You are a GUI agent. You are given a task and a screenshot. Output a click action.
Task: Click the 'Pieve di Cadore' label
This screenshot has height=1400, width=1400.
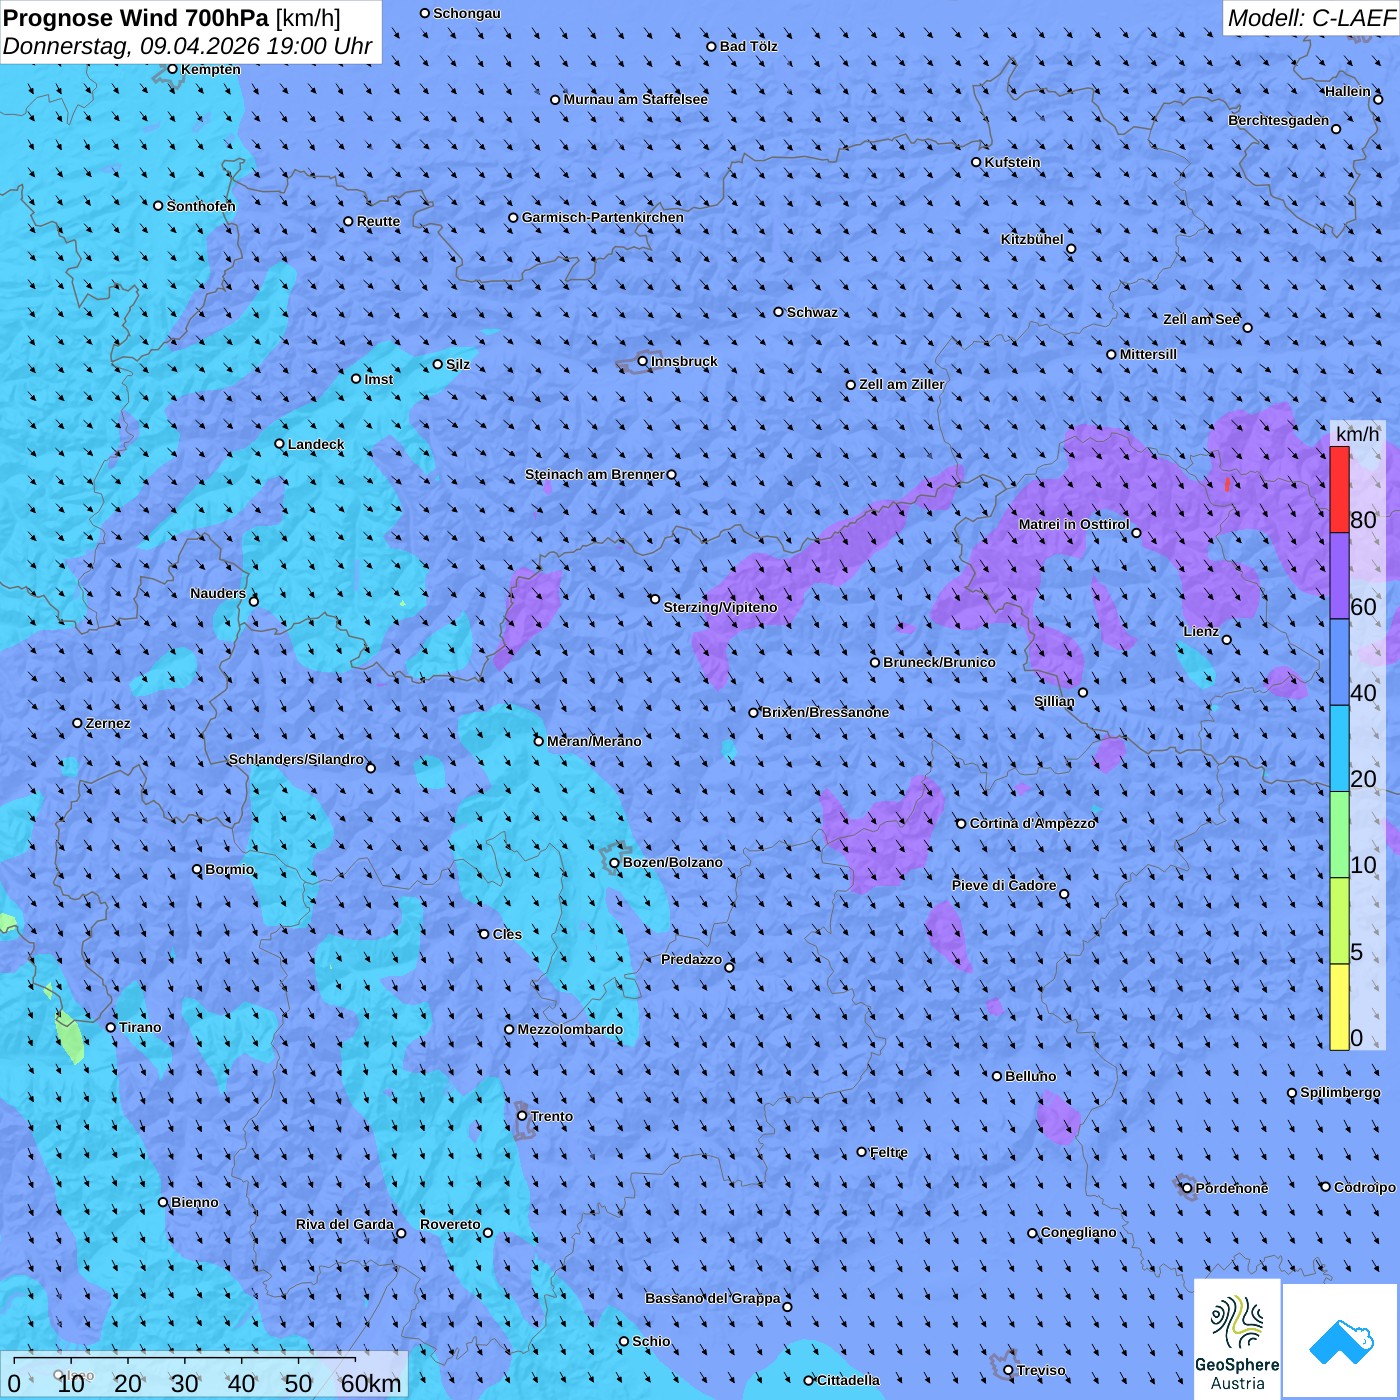click(1004, 885)
